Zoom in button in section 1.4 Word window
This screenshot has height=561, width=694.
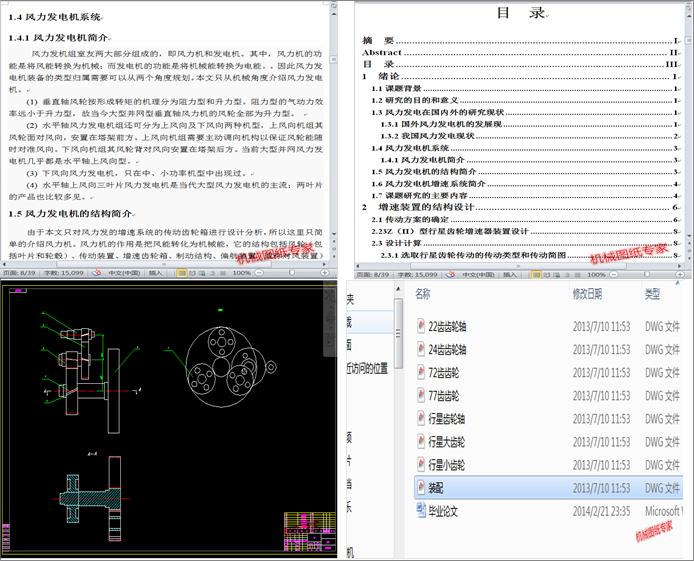[x=324, y=273]
